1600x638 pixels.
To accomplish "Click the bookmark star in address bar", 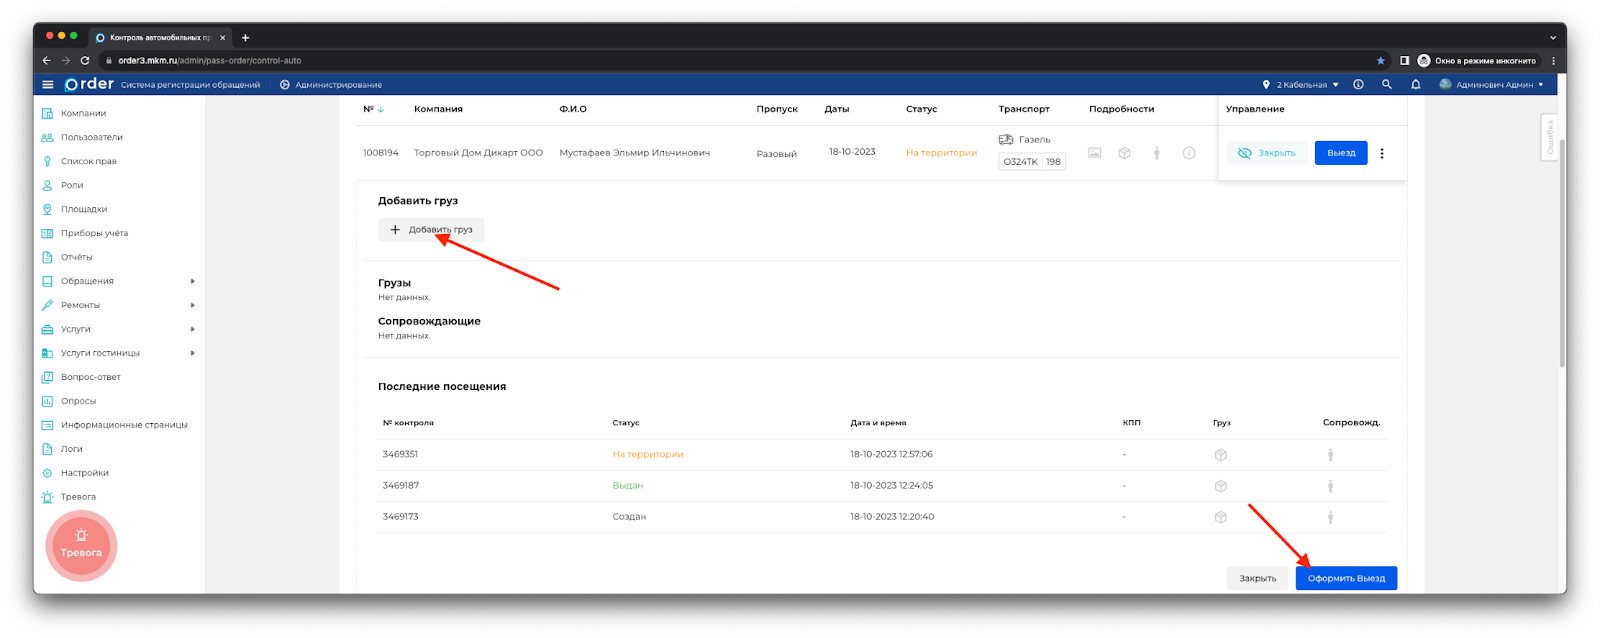I will tap(1380, 61).
